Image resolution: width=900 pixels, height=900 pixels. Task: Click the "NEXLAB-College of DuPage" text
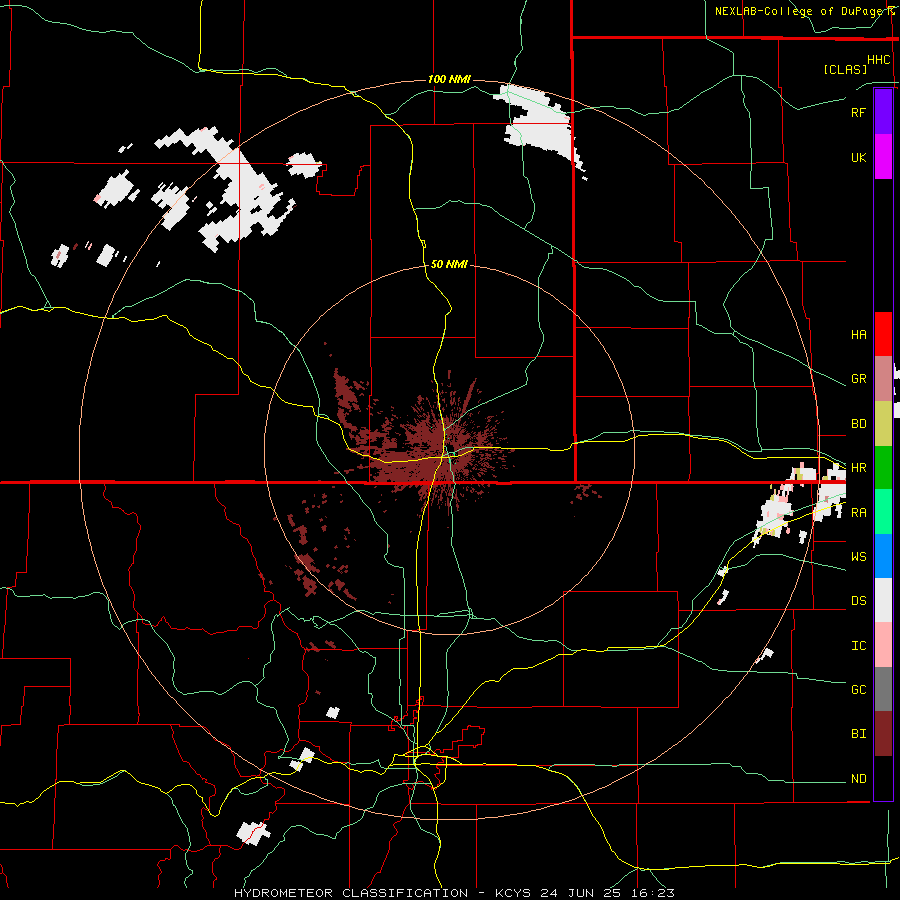(x=800, y=11)
